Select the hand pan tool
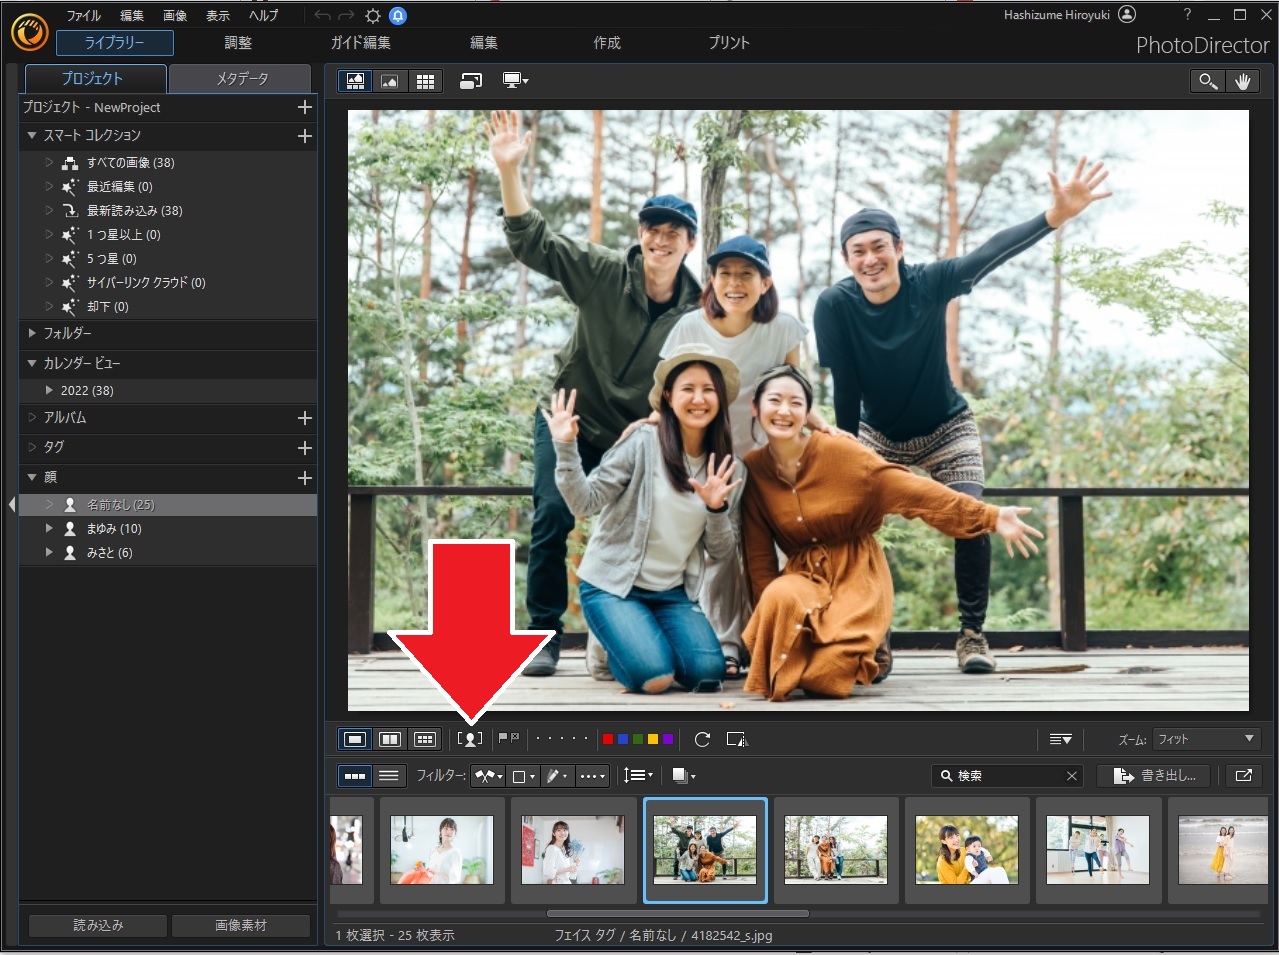Screen dimensions: 1279x955 1242,81
